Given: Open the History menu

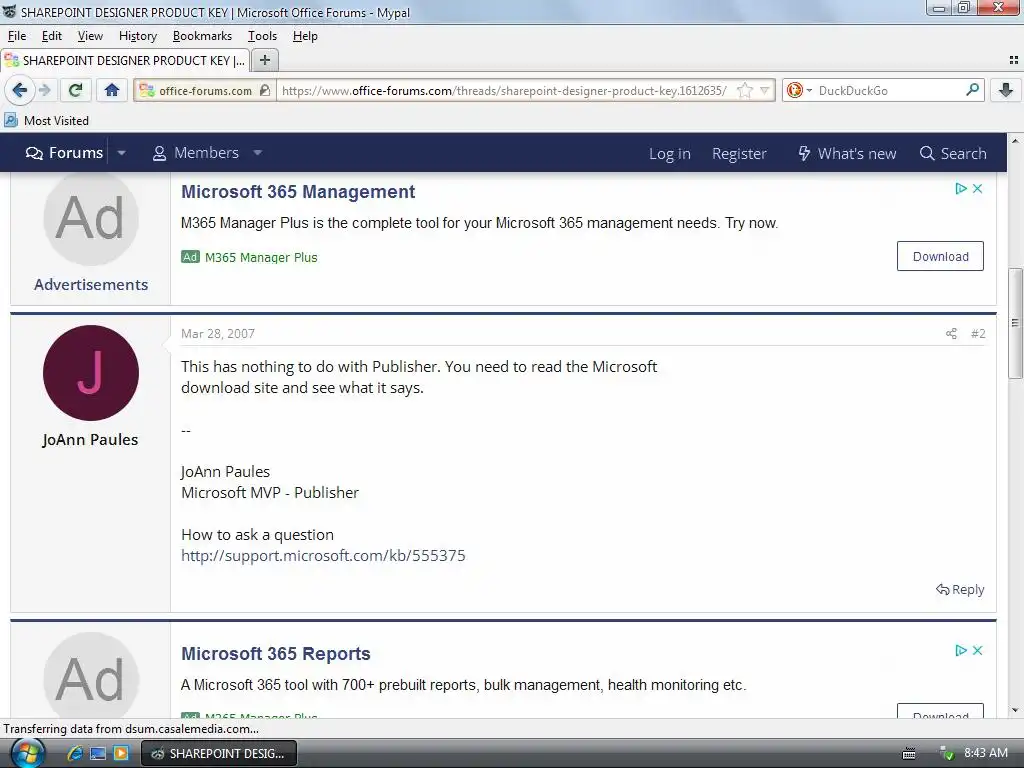Looking at the screenshot, I should [x=138, y=36].
